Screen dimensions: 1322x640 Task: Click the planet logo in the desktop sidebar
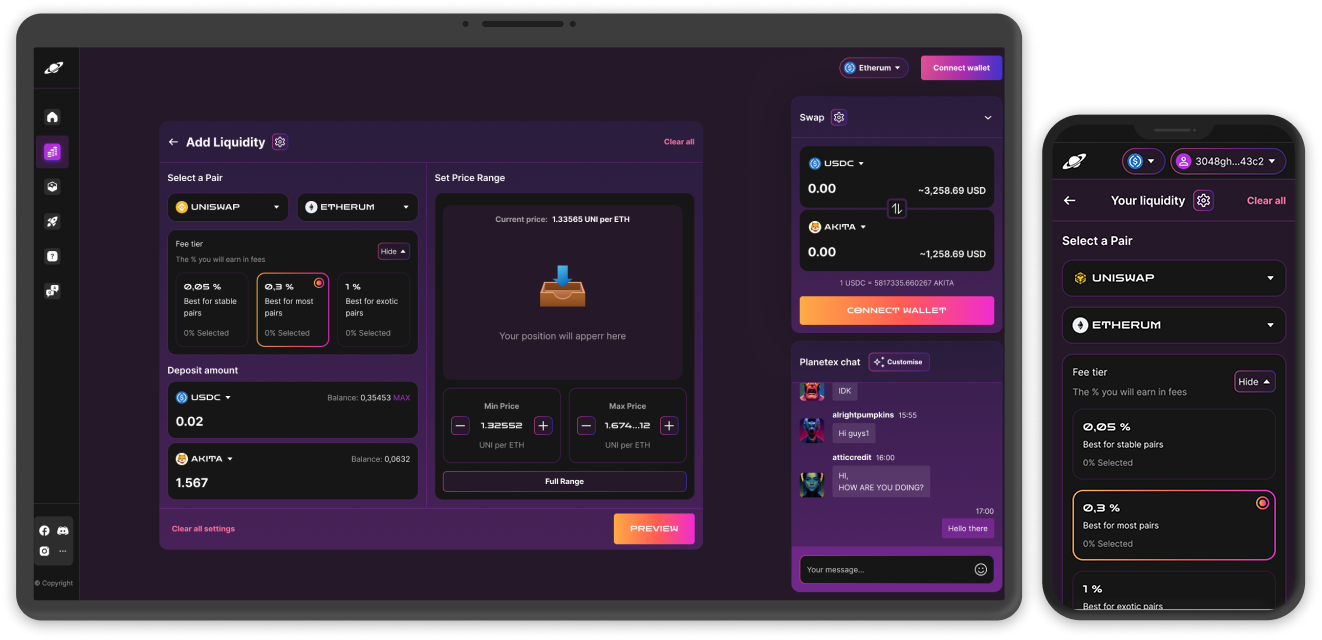point(53,68)
